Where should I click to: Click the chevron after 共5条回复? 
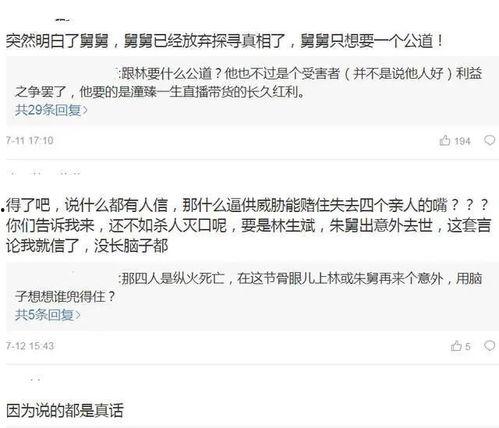tap(78, 315)
